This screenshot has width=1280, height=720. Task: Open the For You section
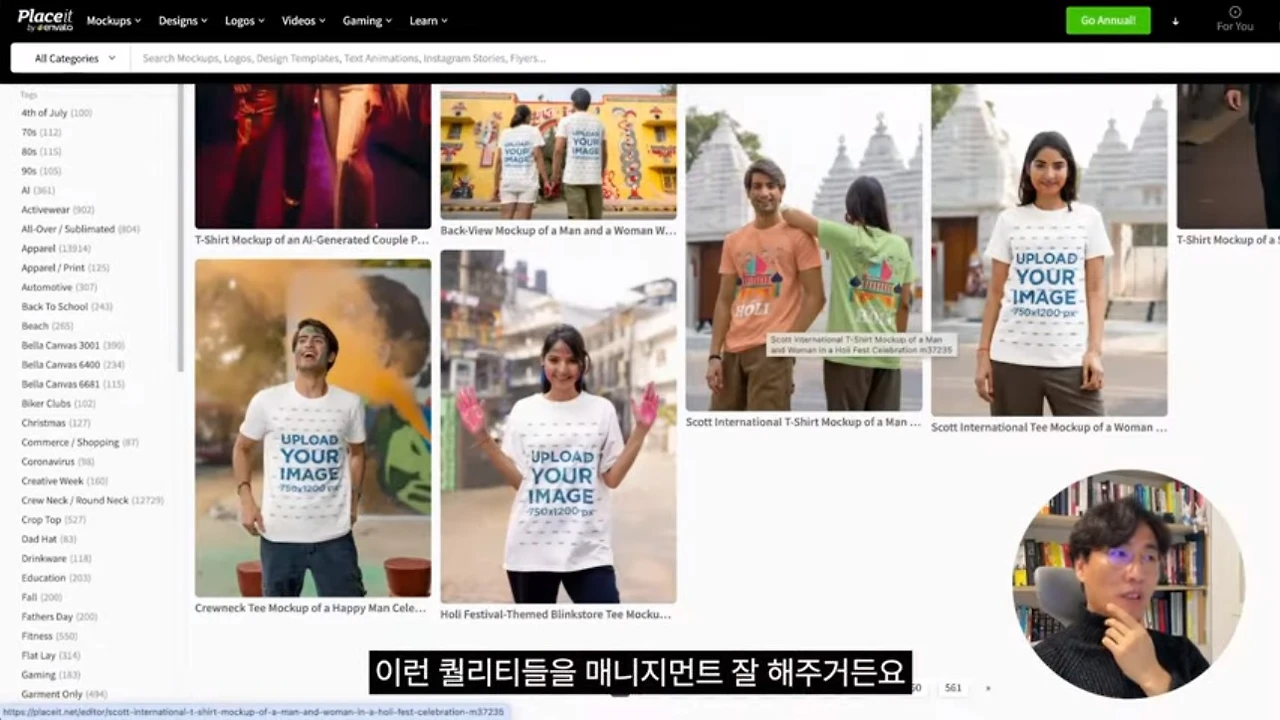pos(1235,20)
